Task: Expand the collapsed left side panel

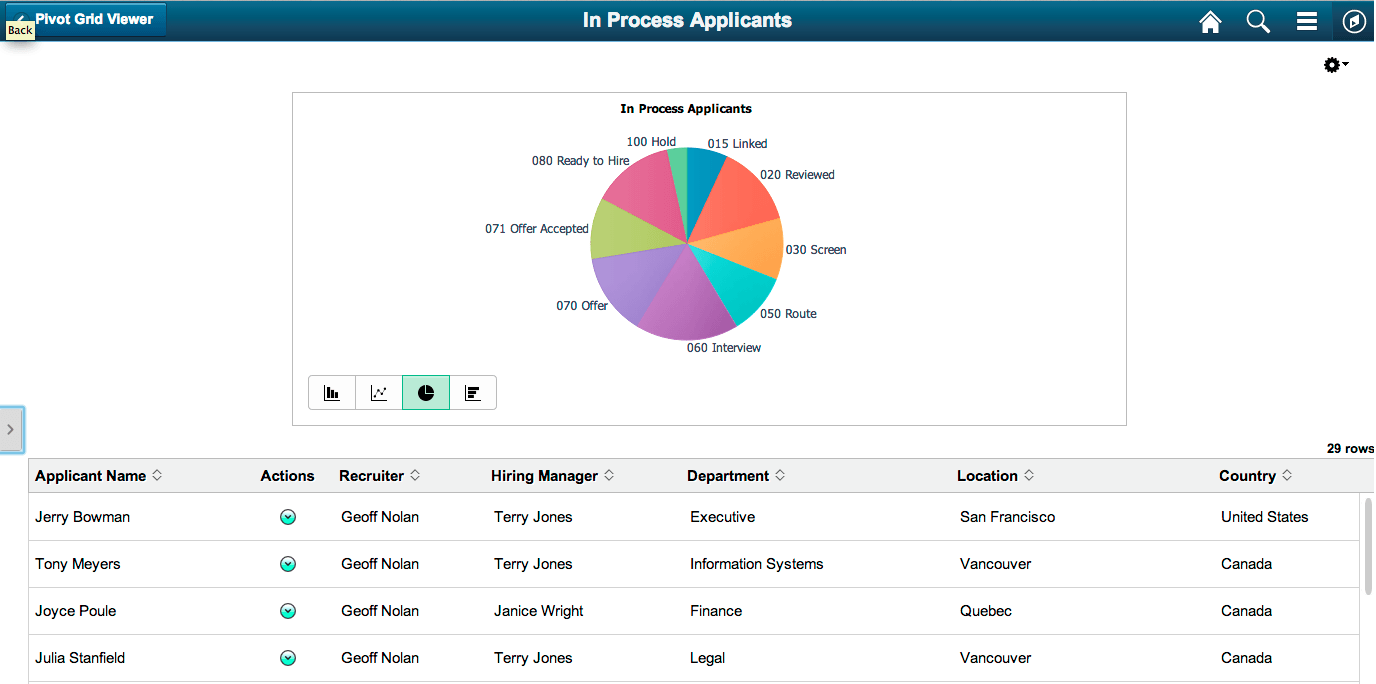Action: pyautogui.click(x=11, y=428)
